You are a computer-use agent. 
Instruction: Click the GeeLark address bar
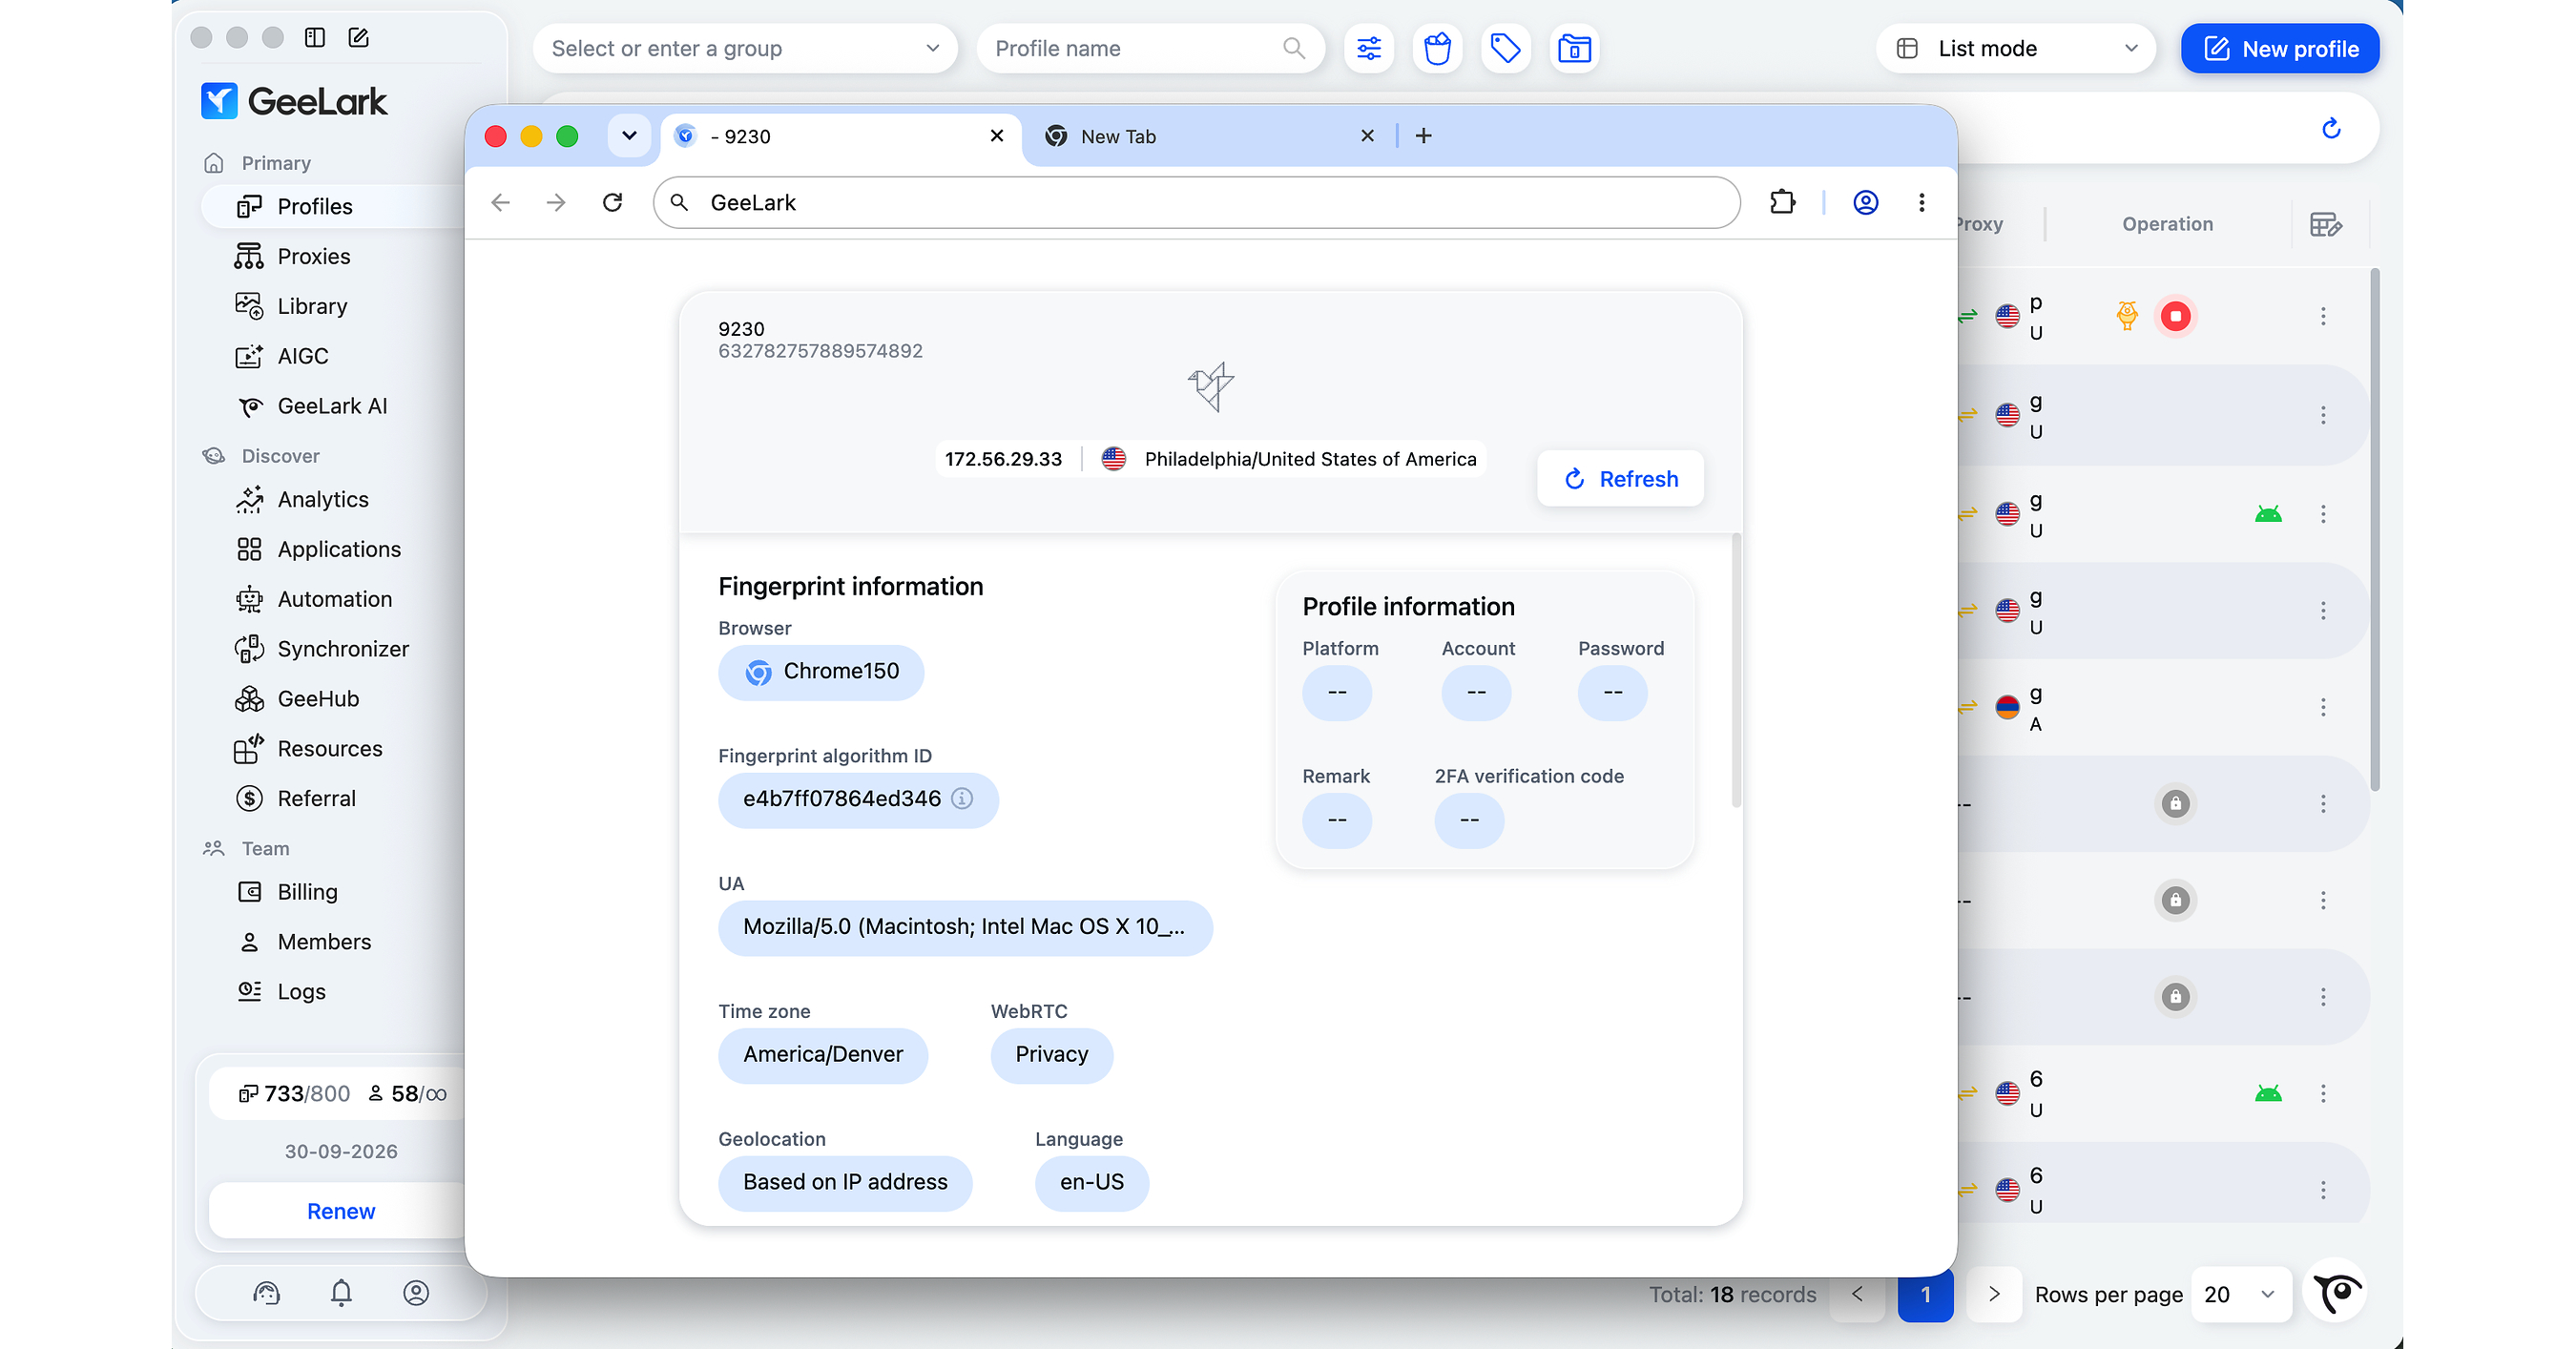tap(1196, 203)
